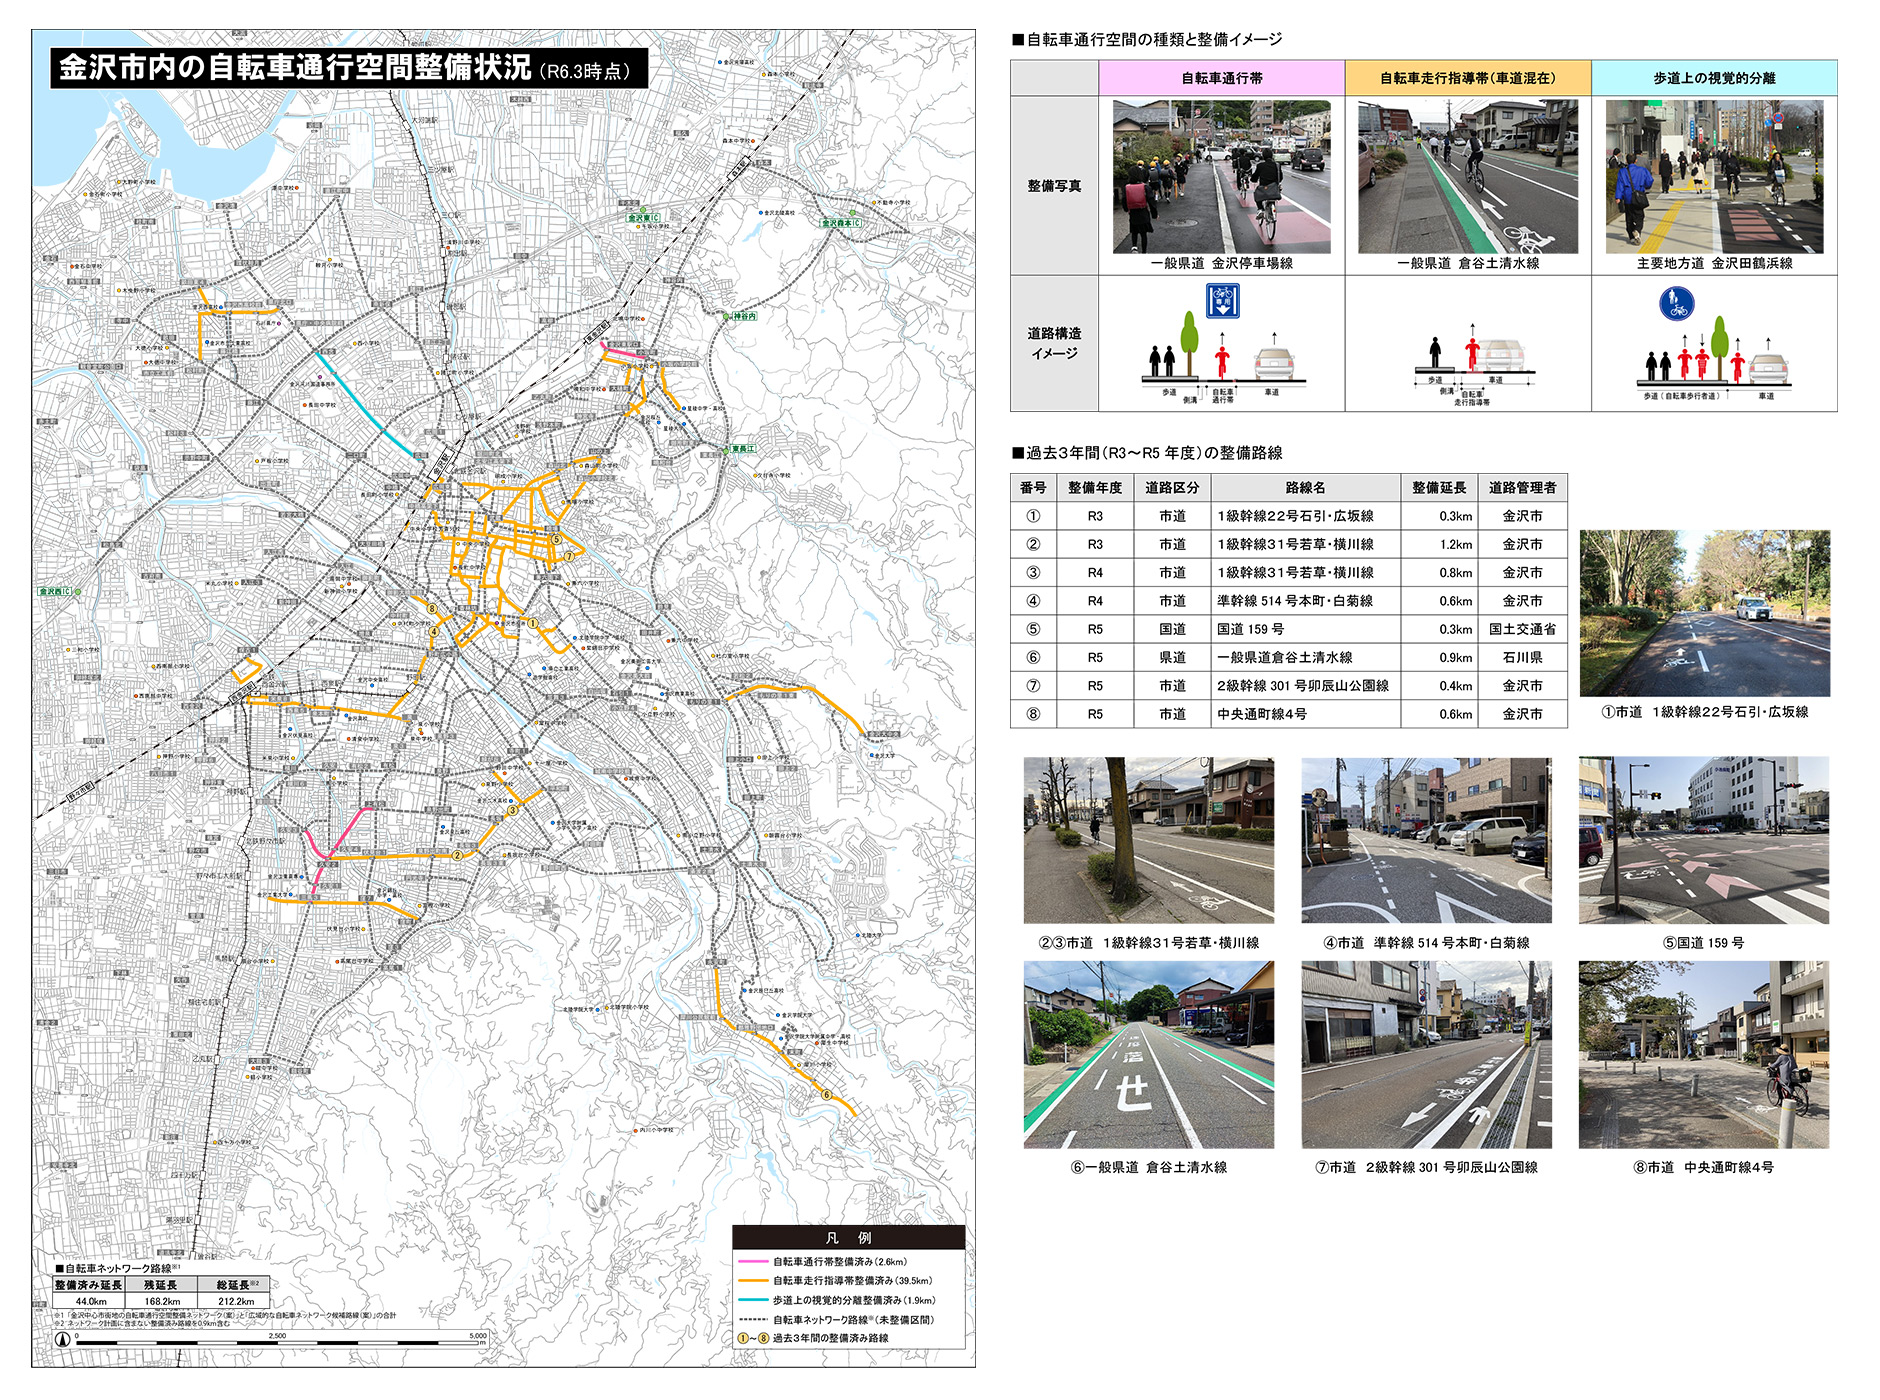This screenshot has width=1880, height=1400.
Task: Click the heading 過去3年間(R3～R5 年度)の整備路線
Action: 1147,453
